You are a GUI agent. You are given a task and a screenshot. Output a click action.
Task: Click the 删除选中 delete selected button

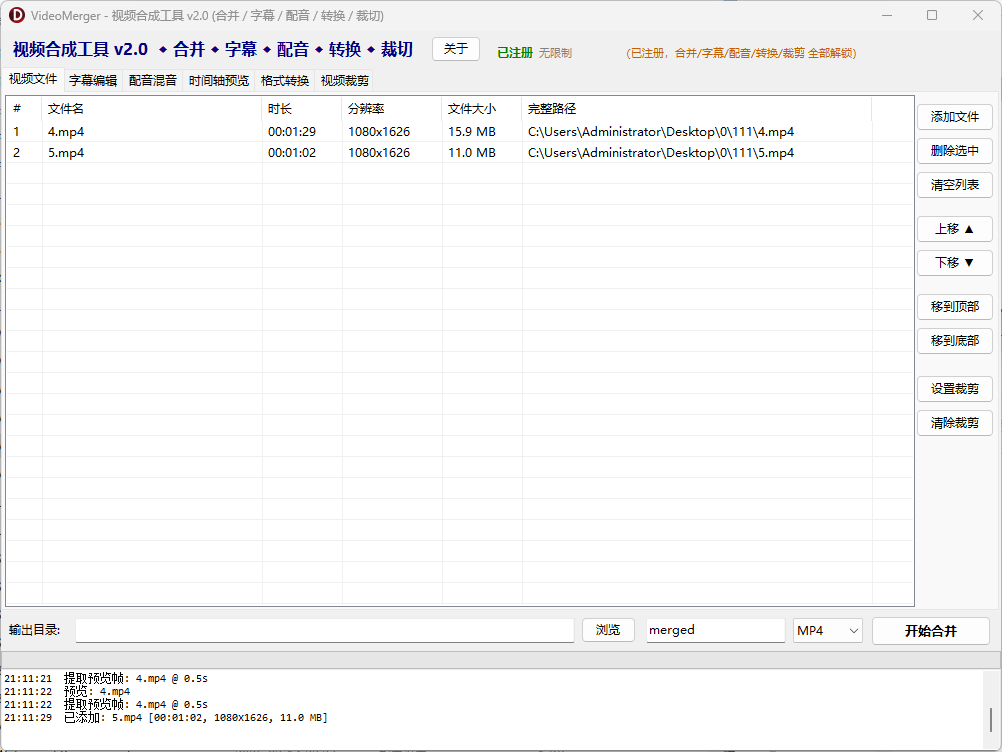tap(954, 151)
